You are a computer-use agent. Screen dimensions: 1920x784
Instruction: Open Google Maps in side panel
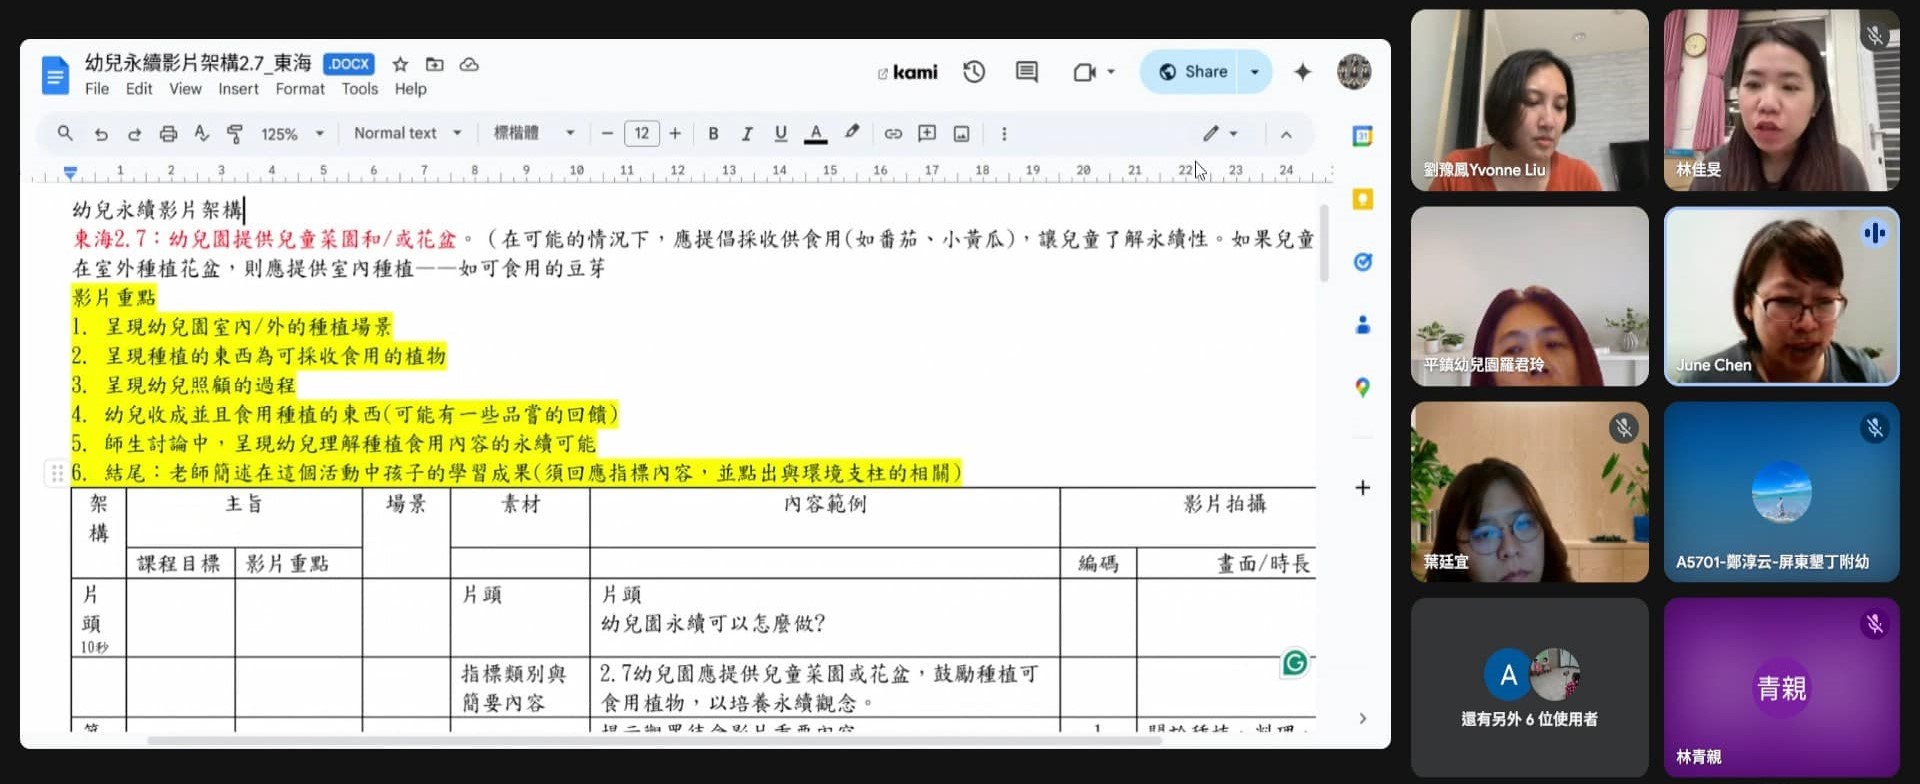coord(1362,387)
